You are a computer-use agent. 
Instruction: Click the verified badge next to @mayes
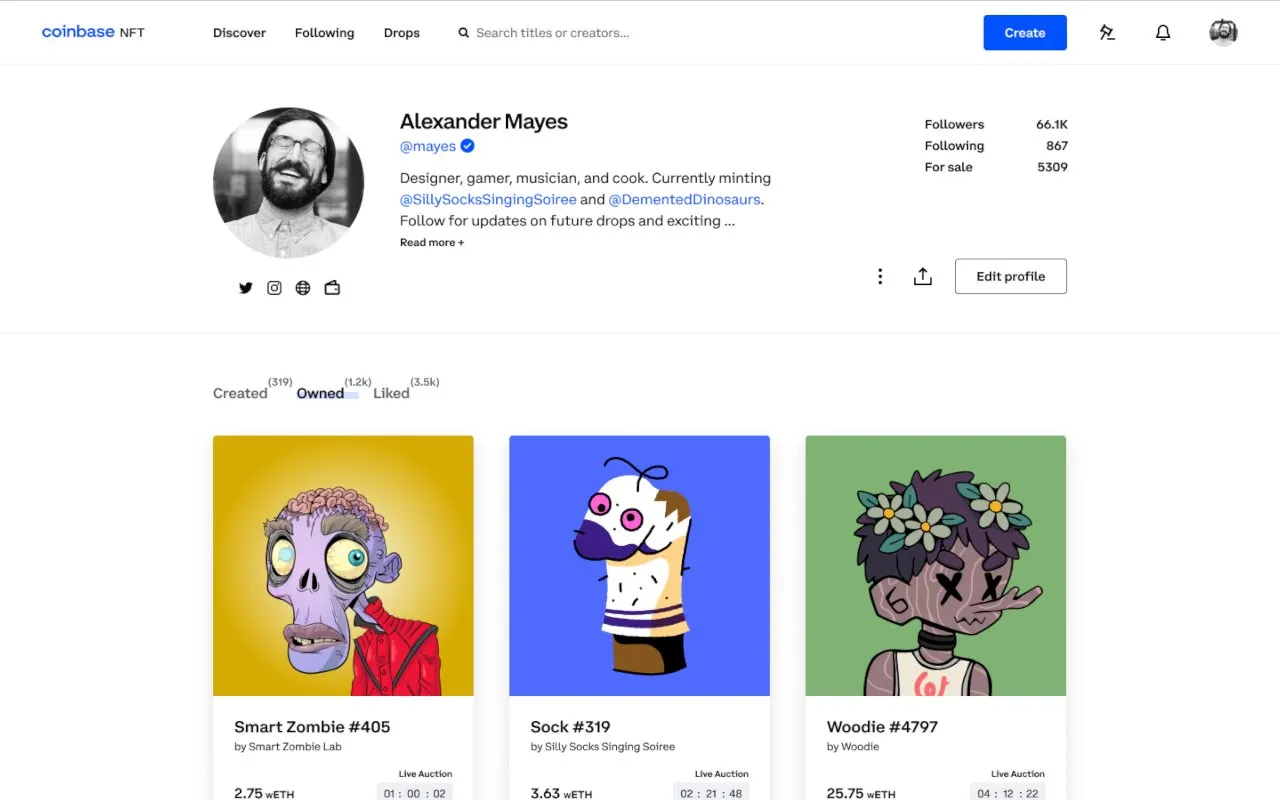click(467, 146)
